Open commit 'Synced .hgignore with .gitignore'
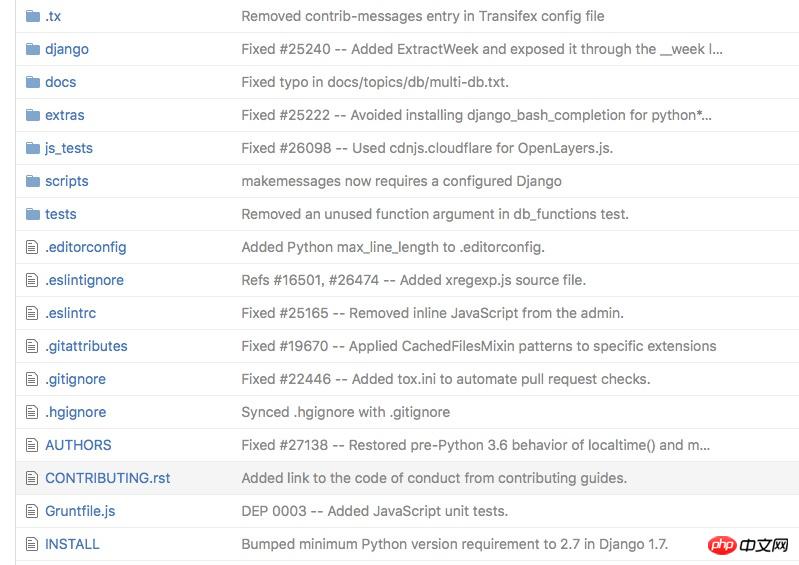This screenshot has height=565, width=799. (x=345, y=412)
